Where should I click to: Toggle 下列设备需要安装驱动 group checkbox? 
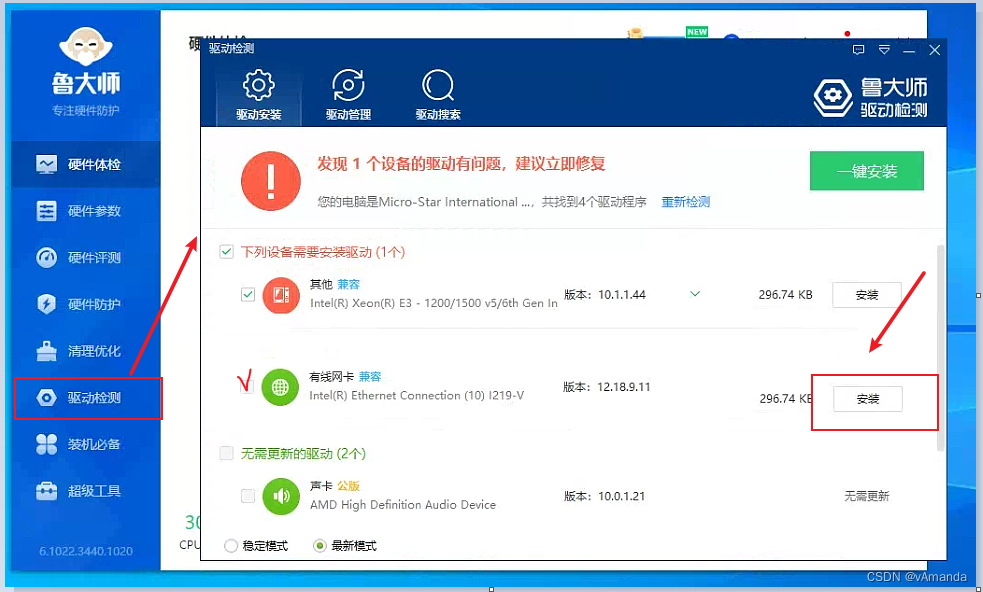pyautogui.click(x=226, y=252)
